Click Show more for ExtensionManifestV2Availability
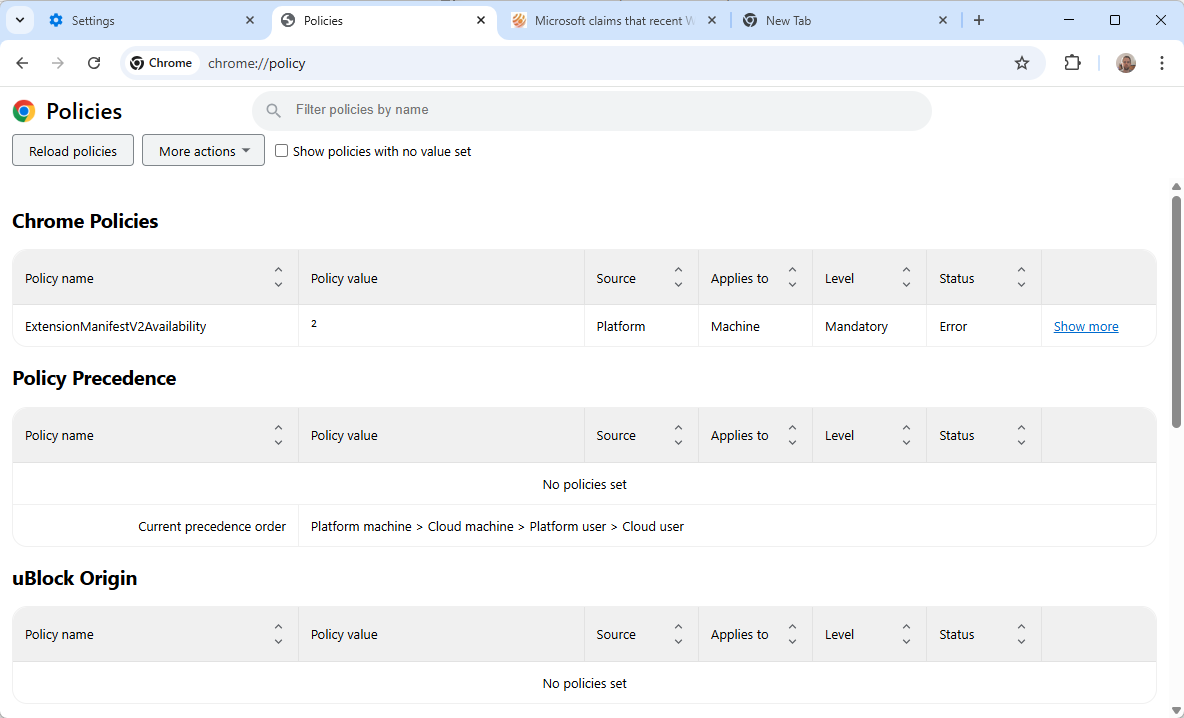Screen dimensions: 1184x718 coord(1086,326)
